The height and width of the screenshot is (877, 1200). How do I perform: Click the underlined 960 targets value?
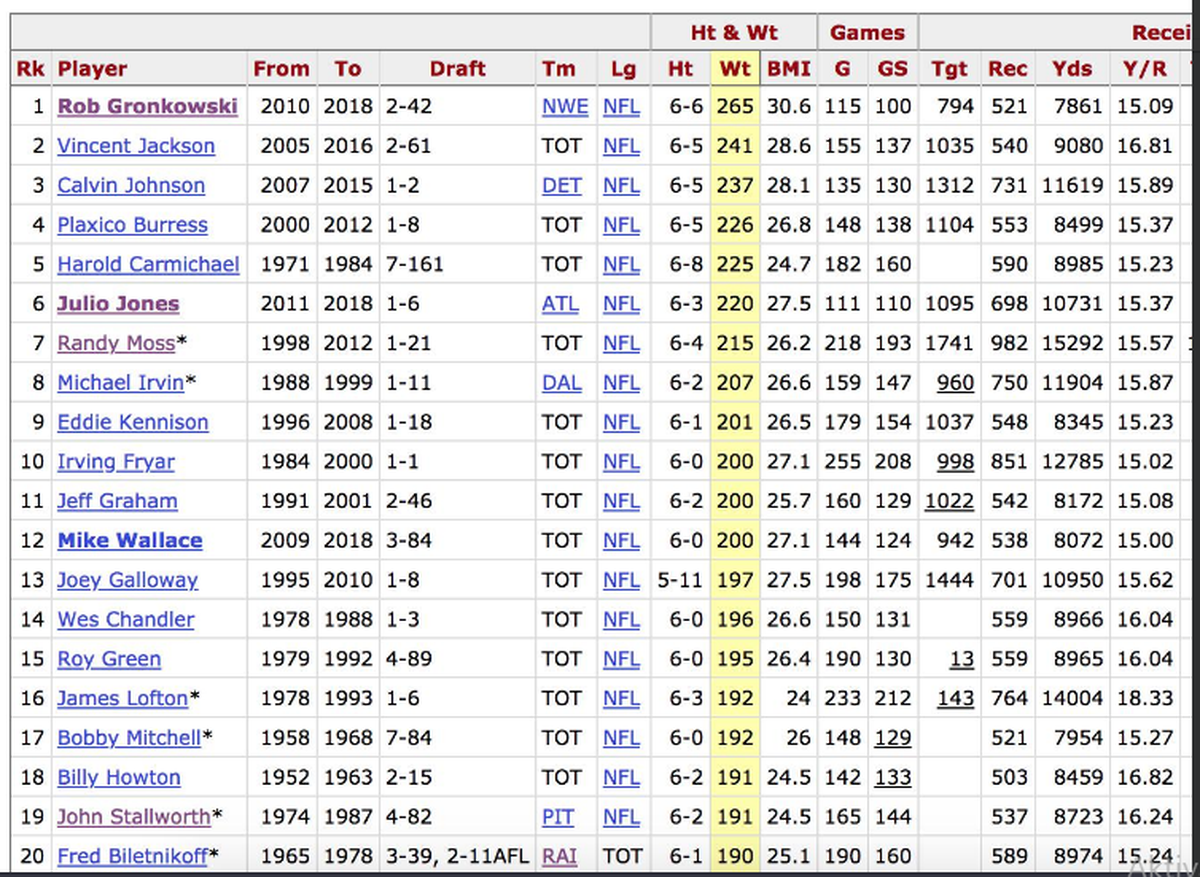tap(954, 383)
